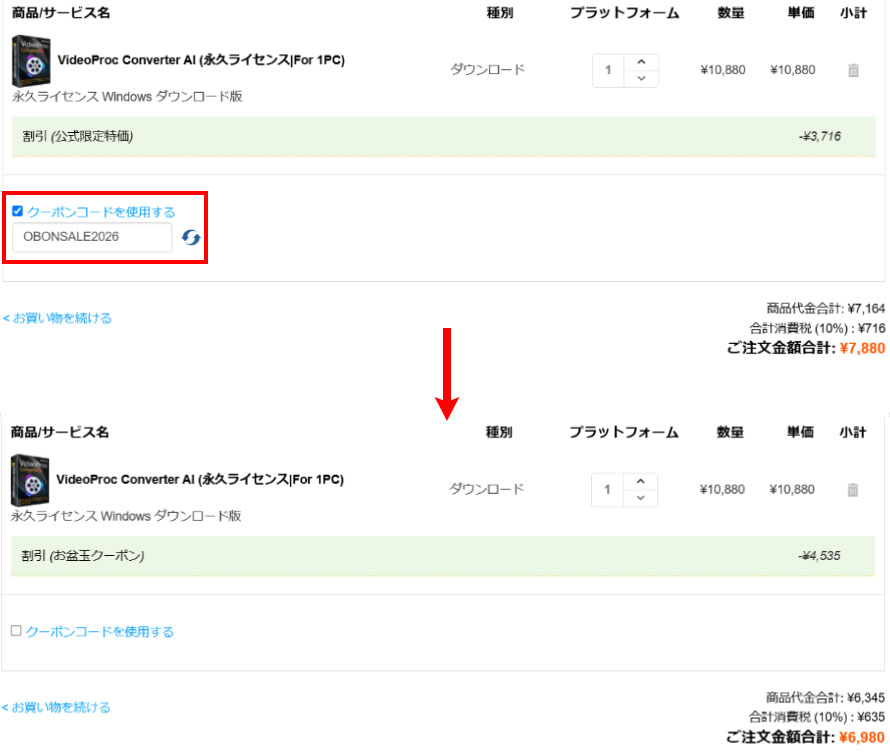890x753 pixels.
Task: Click VideoProc product box image in the lower cart
Action: tap(30, 480)
